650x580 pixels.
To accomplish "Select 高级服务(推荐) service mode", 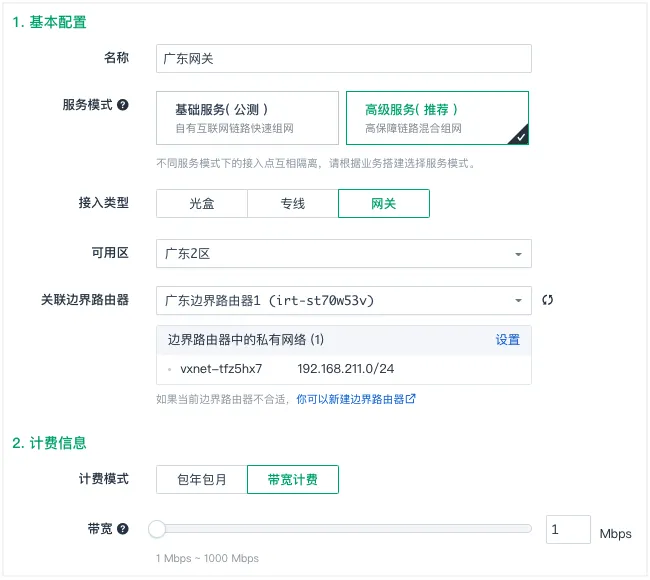I will tap(436, 118).
